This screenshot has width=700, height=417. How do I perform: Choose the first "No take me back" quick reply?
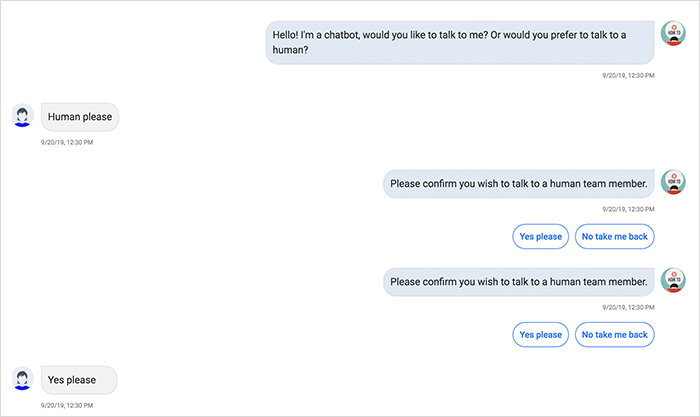tap(614, 236)
